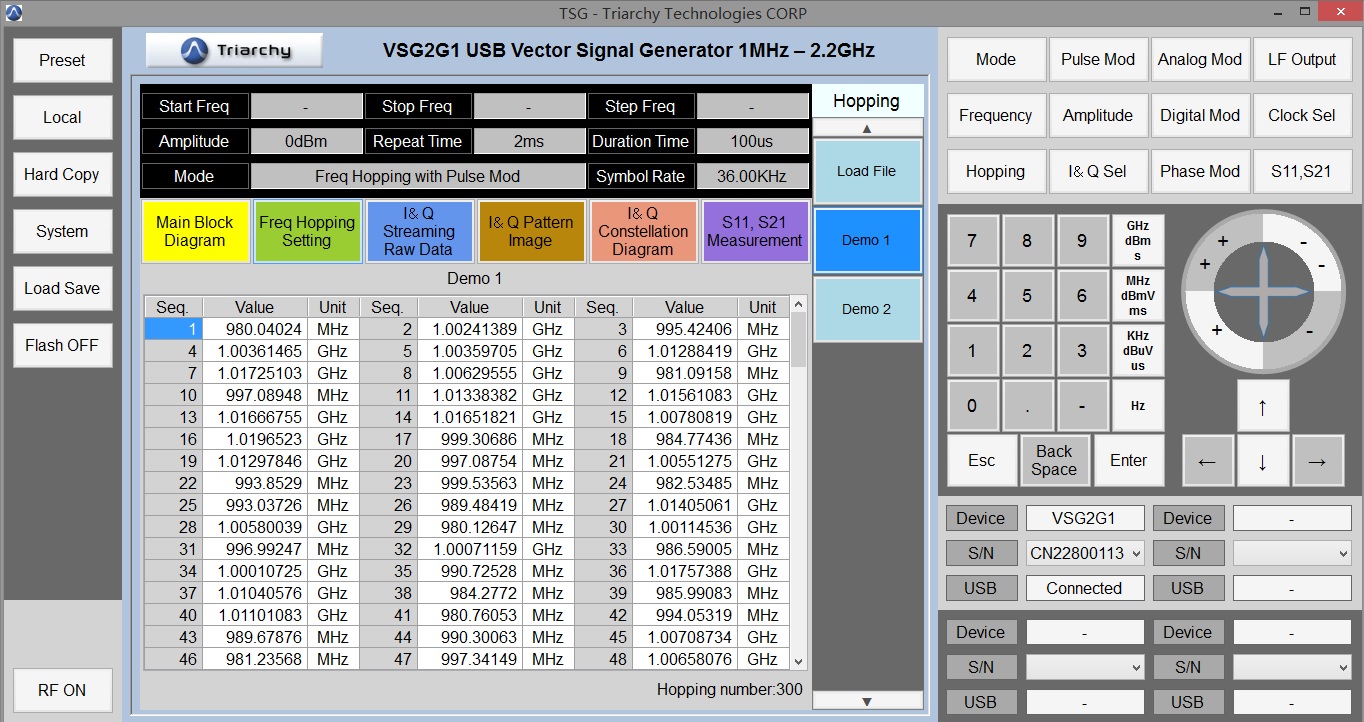
Task: Toggle the Flash OFF button
Action: point(62,345)
